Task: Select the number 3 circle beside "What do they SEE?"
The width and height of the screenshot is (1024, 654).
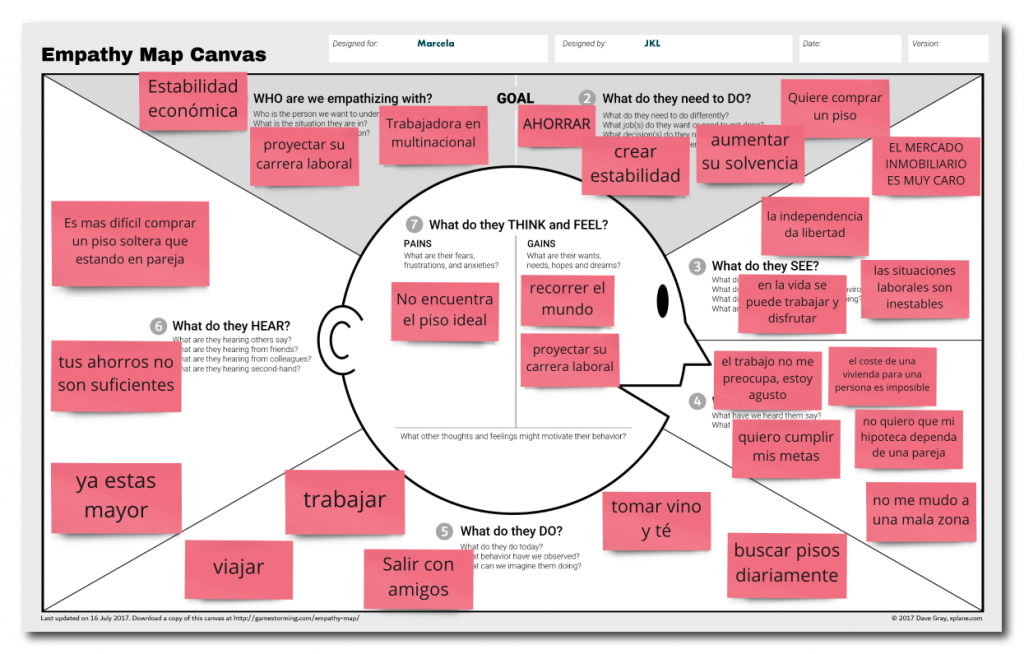Action: tap(697, 267)
